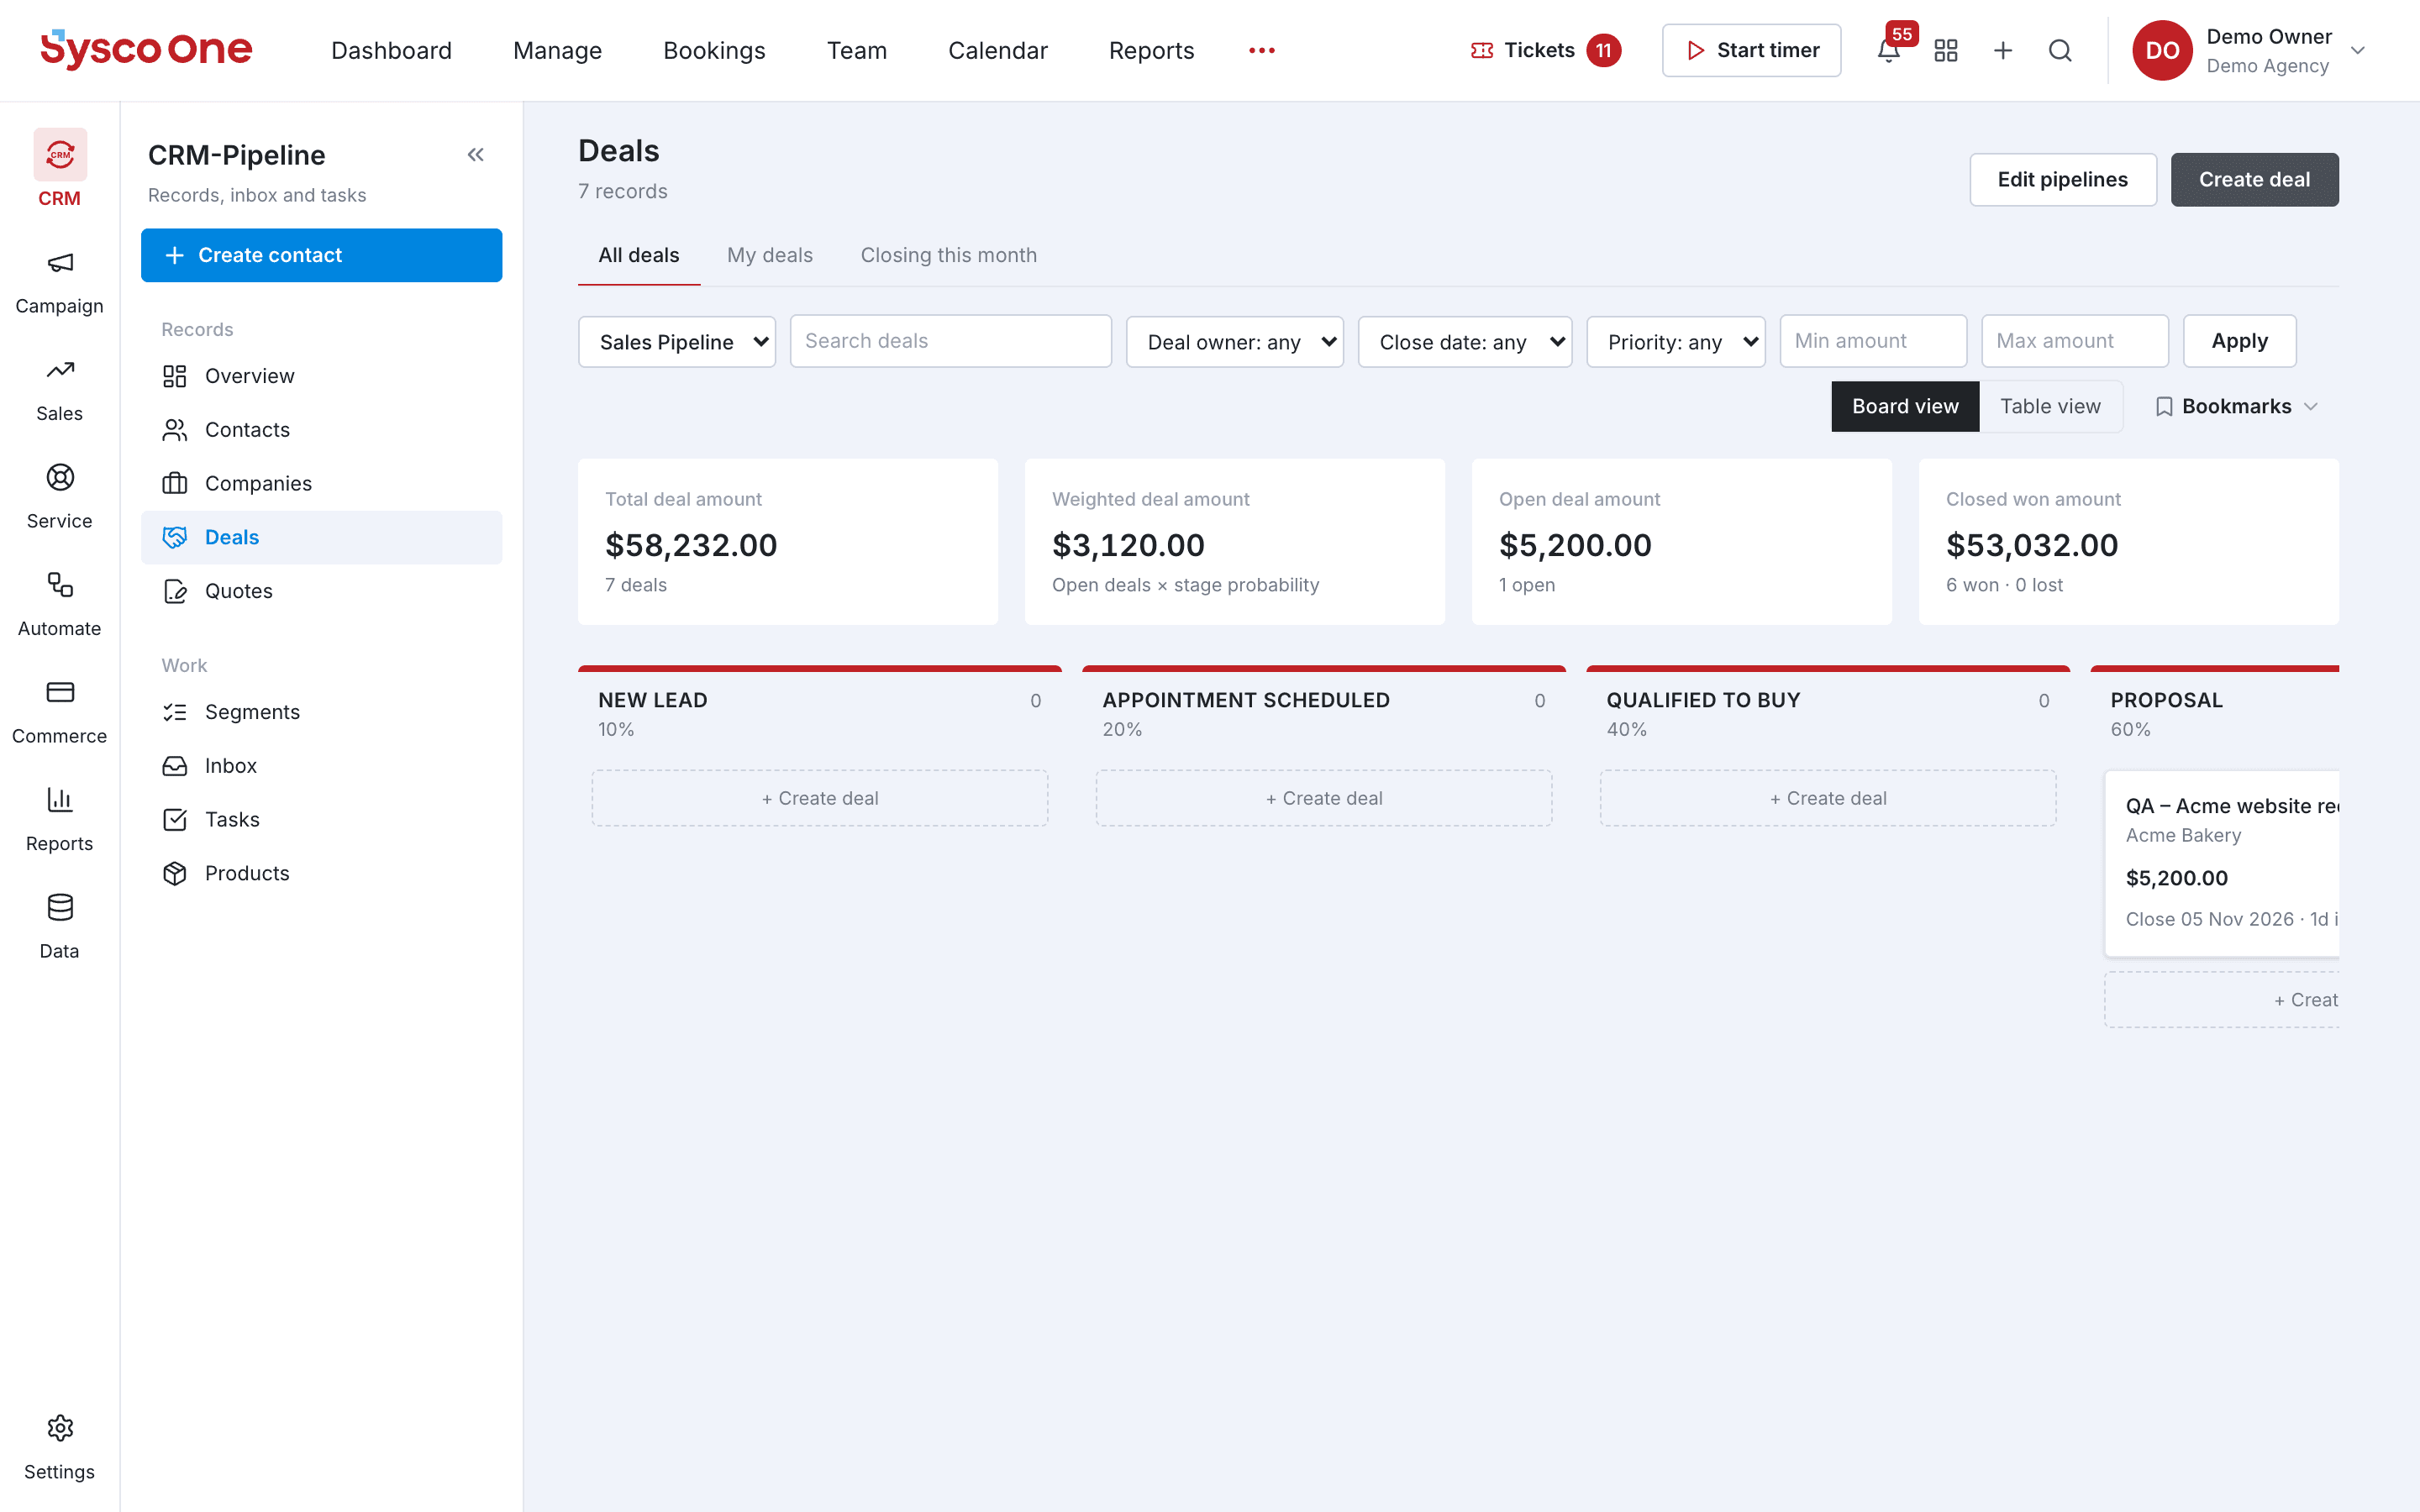This screenshot has height=1512, width=2420.
Task: Click the Start timer button
Action: (1752, 50)
